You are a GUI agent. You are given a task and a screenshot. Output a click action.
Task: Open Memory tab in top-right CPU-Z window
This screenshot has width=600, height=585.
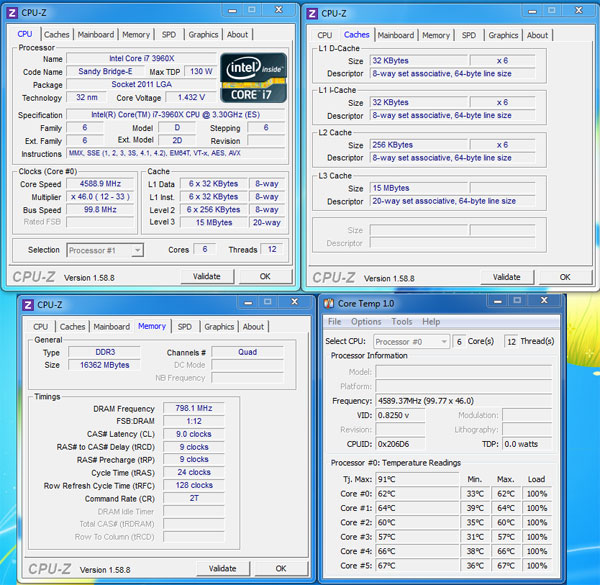click(x=436, y=35)
